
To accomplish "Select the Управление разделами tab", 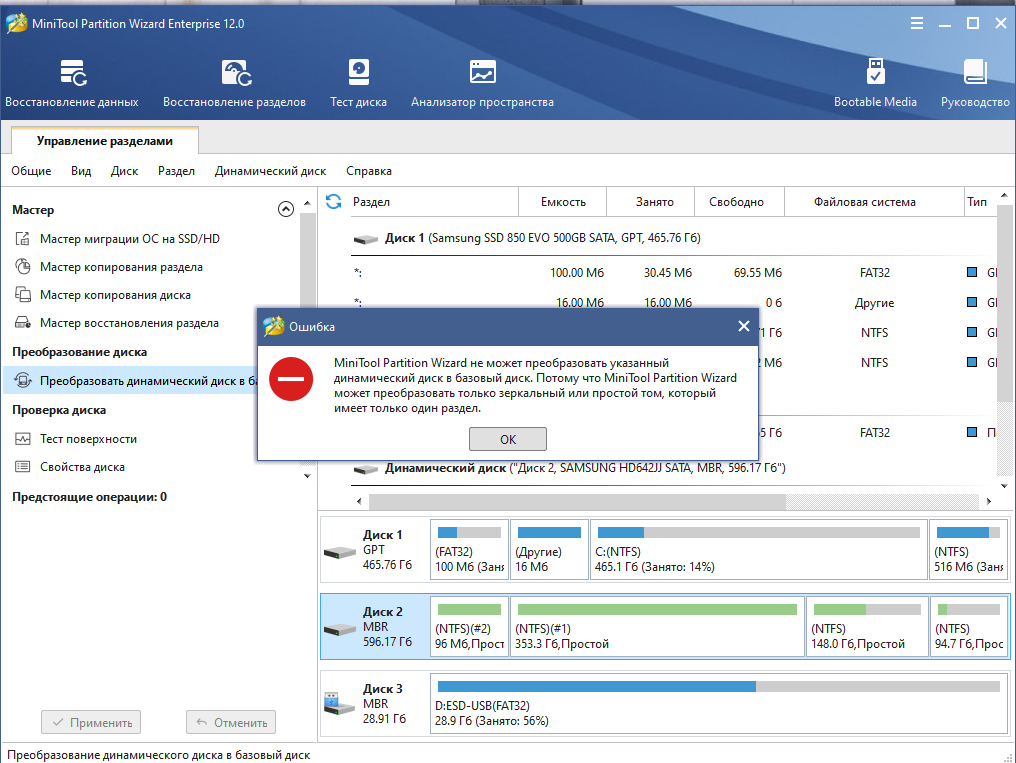I will 105,141.
